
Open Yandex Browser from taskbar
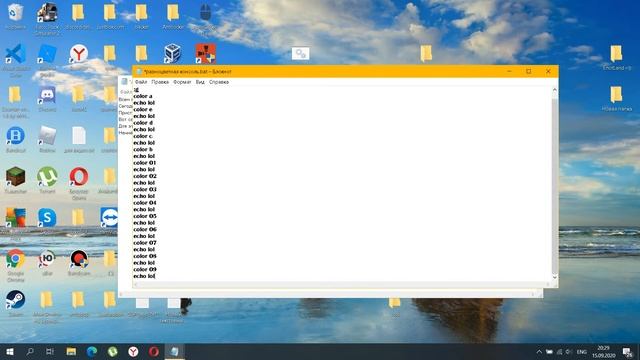click(133, 351)
